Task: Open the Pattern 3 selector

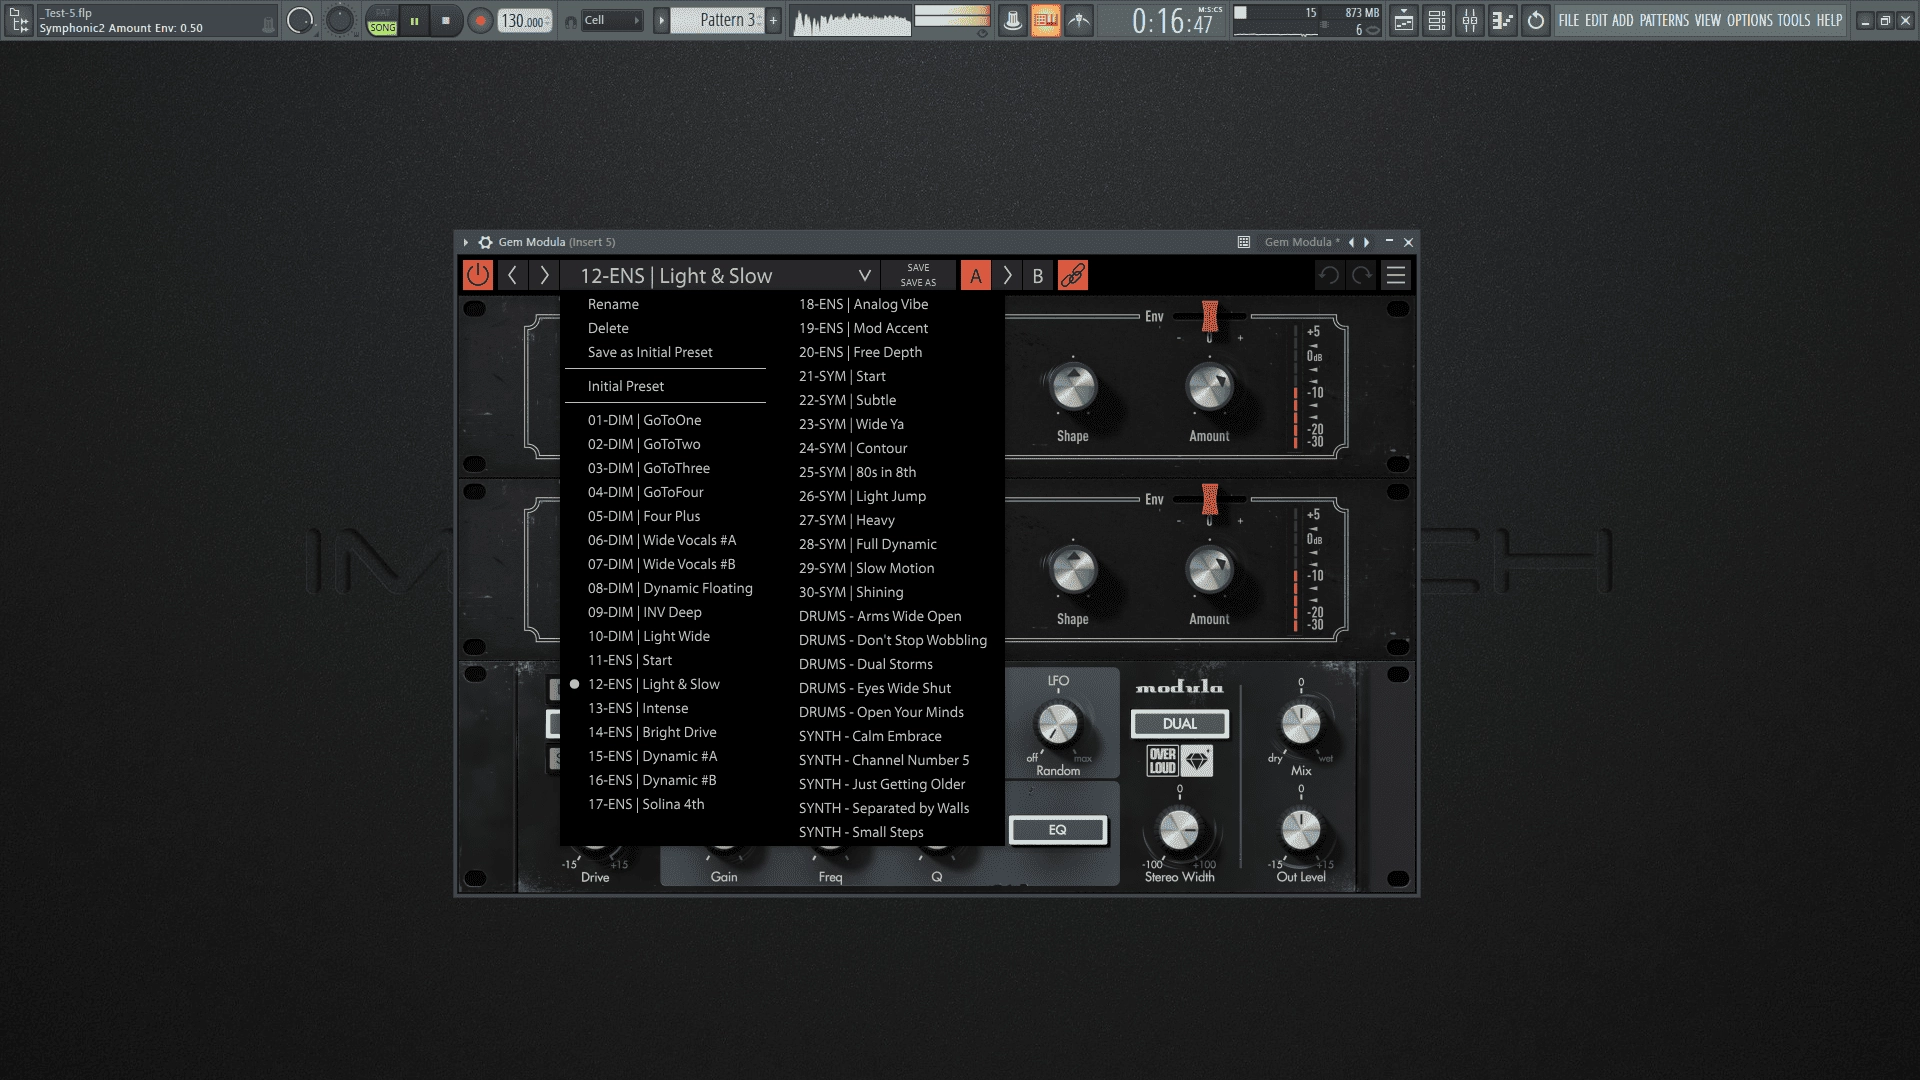Action: (x=728, y=20)
